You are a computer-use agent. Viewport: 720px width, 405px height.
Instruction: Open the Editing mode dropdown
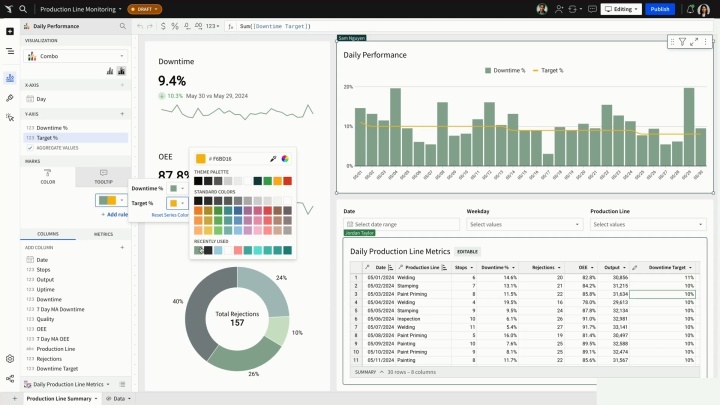point(621,9)
